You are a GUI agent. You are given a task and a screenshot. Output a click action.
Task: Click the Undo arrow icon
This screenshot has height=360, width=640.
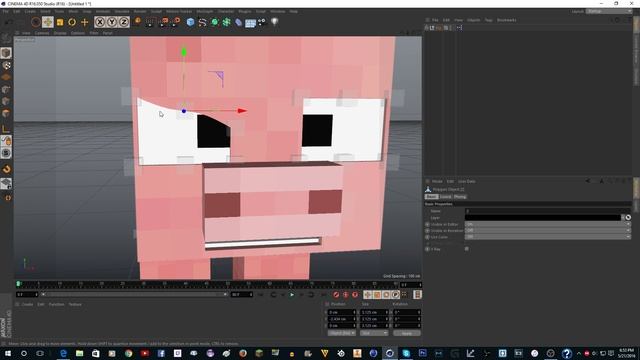[x=8, y=22]
